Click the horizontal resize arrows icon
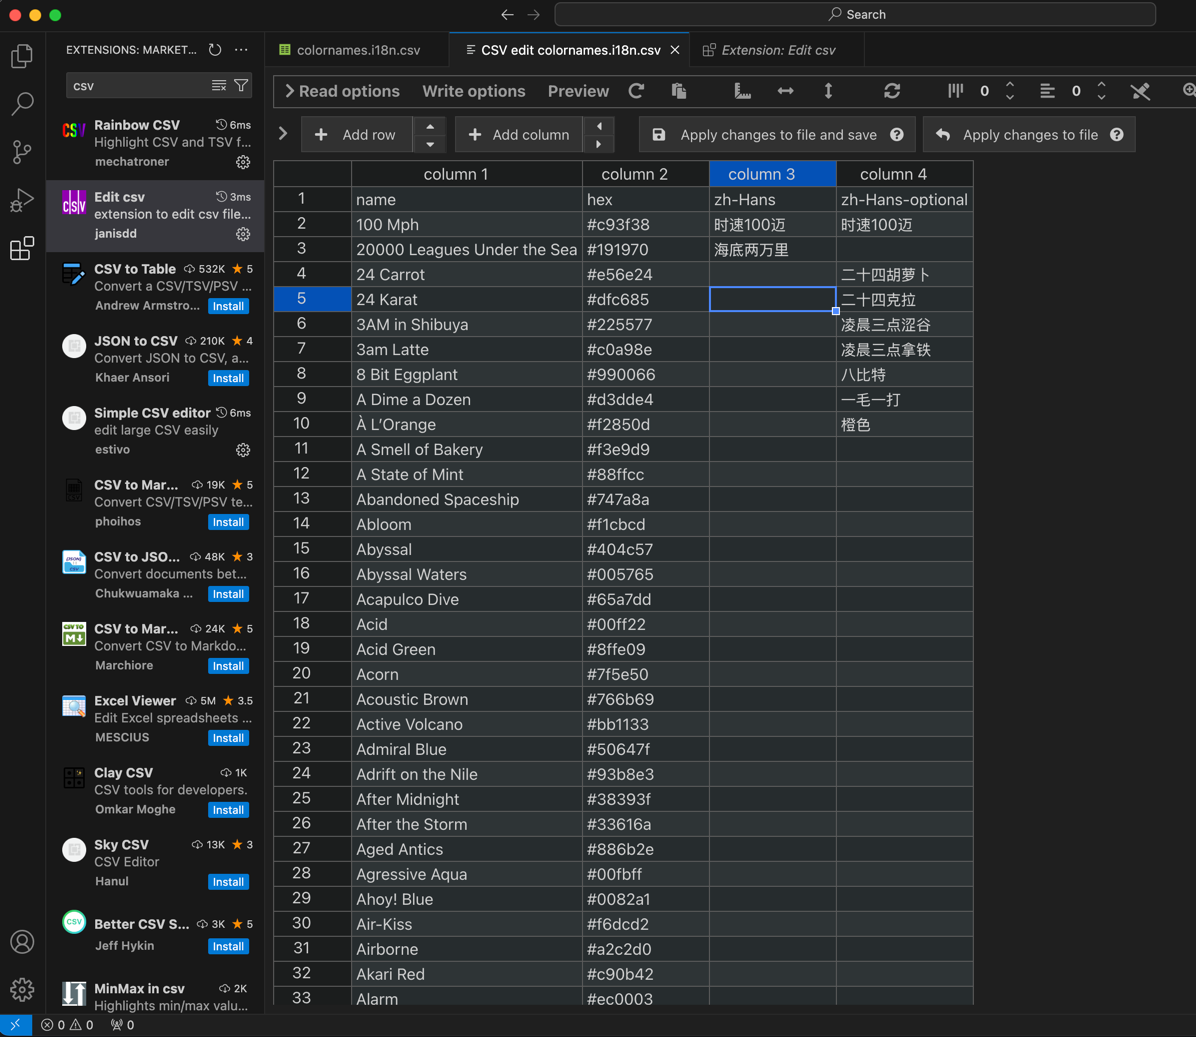 coord(785,92)
